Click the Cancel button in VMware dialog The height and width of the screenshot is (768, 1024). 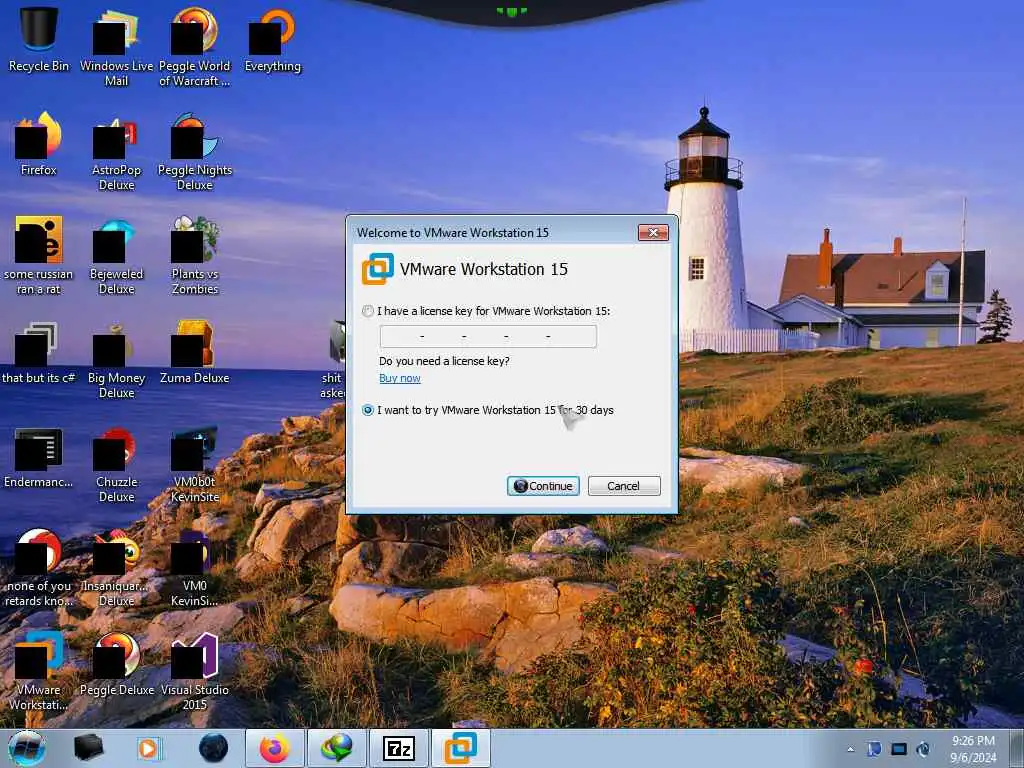(624, 486)
